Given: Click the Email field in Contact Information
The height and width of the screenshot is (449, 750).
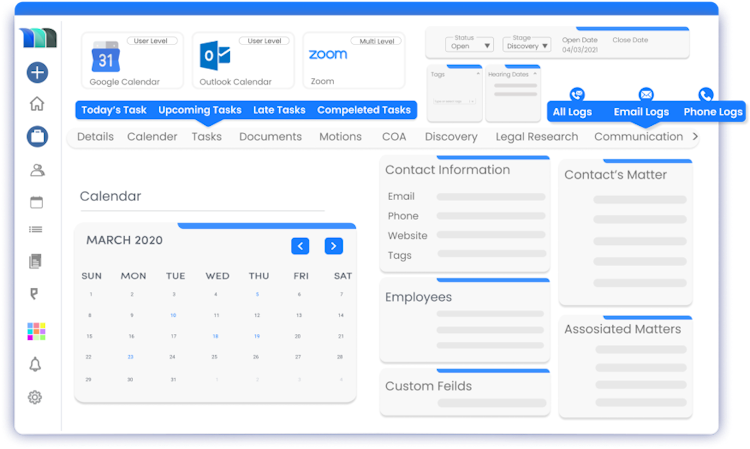Looking at the screenshot, I should pos(491,197).
